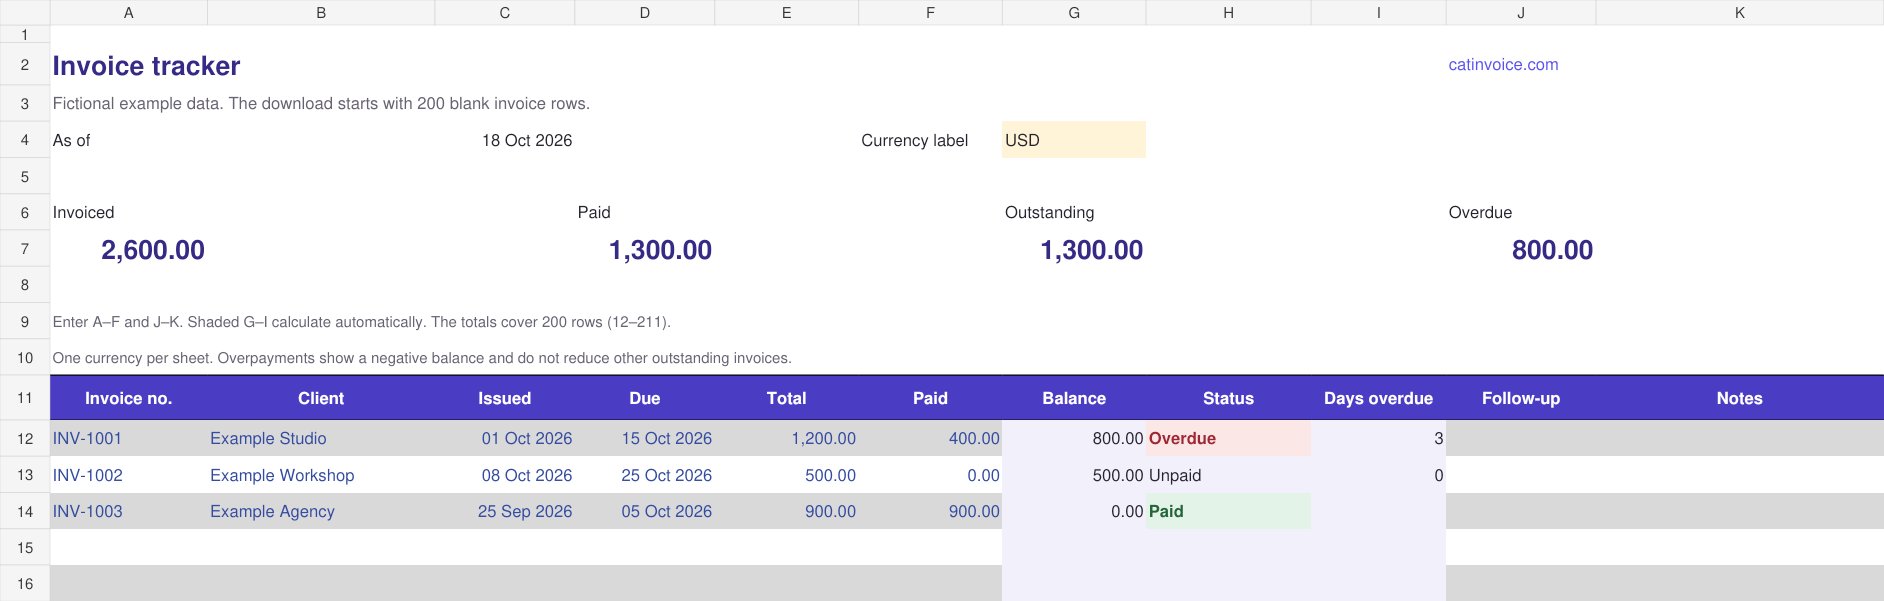Click the Overdue total 800.00
Viewport: 1884px width, 601px height.
pos(1552,250)
